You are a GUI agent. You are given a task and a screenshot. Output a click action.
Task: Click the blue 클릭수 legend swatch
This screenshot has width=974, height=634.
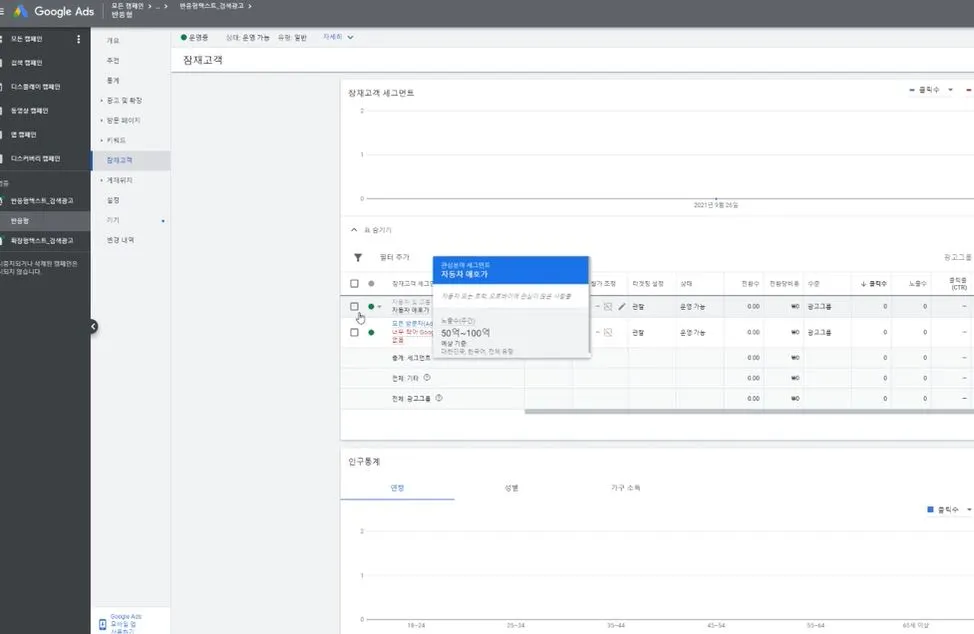click(x=930, y=510)
